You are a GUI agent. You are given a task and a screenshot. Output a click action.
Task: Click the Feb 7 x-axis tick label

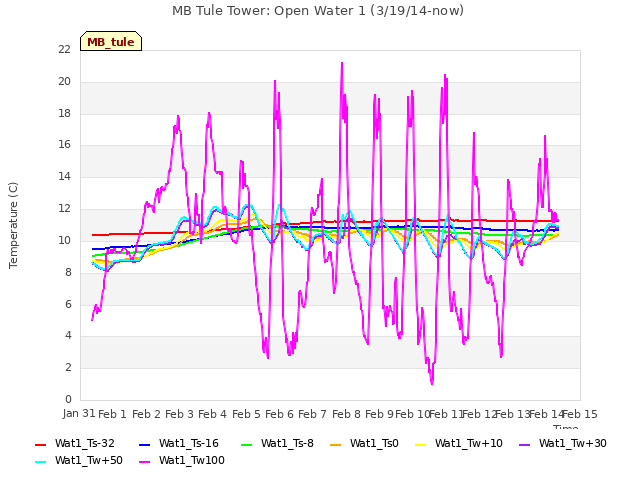(x=312, y=414)
